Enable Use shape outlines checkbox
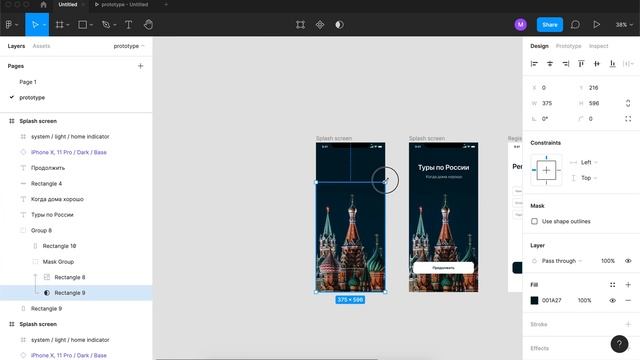The image size is (640, 360). 534,221
